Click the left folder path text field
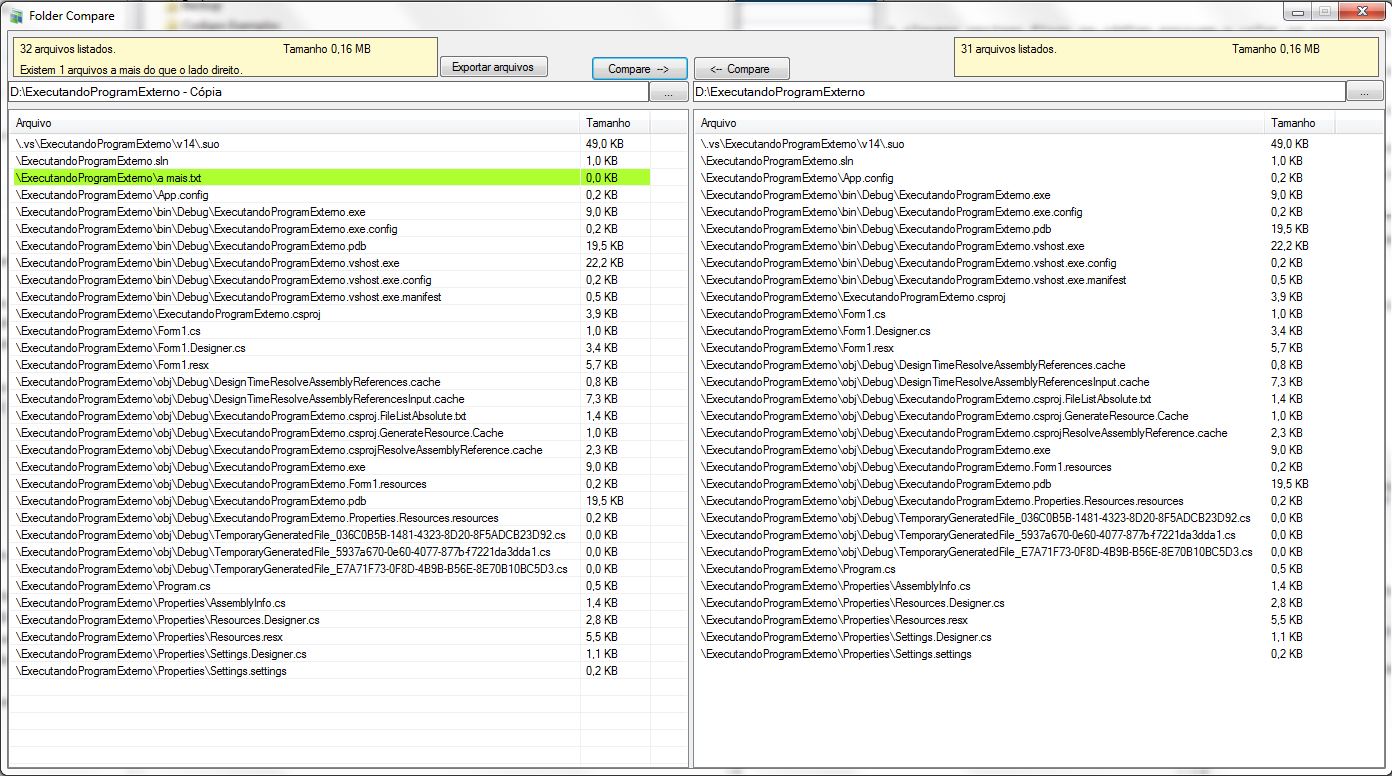 (x=328, y=92)
